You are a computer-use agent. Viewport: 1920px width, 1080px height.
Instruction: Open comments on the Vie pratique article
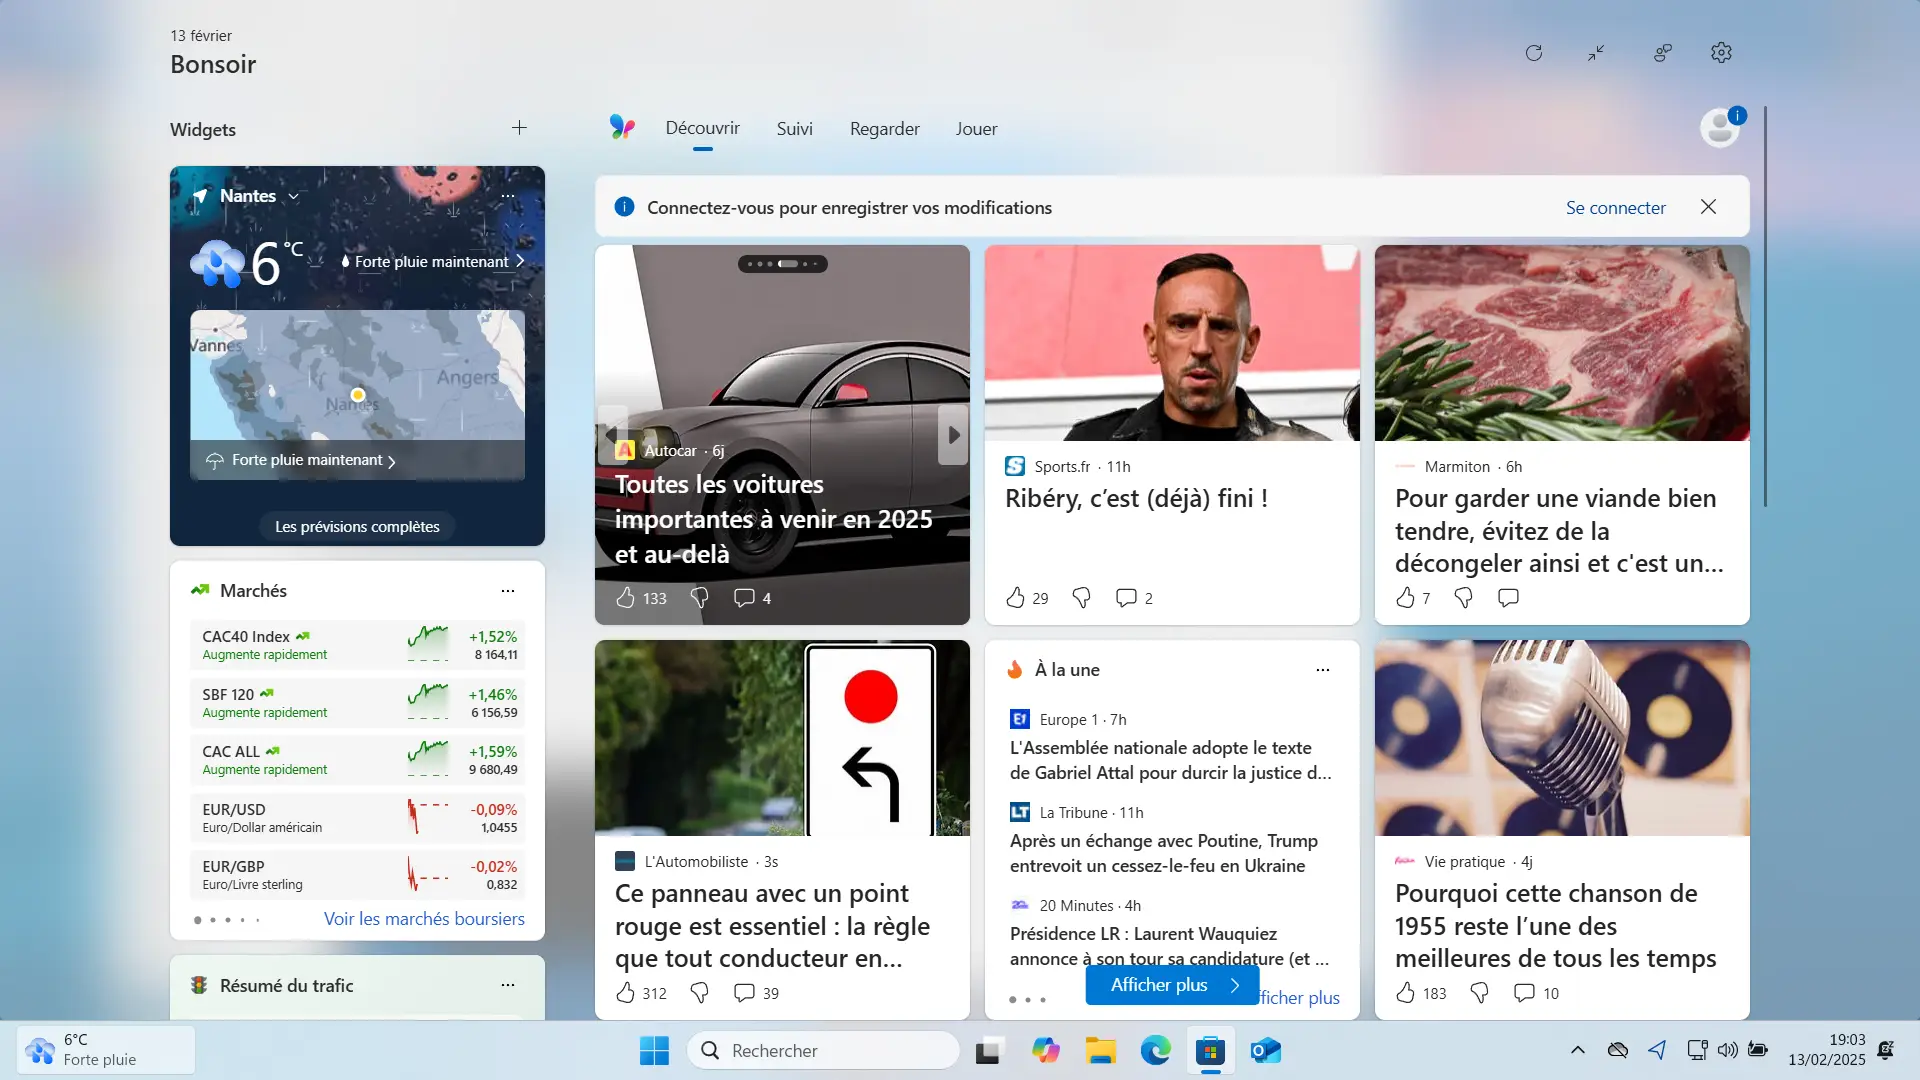tap(1524, 993)
